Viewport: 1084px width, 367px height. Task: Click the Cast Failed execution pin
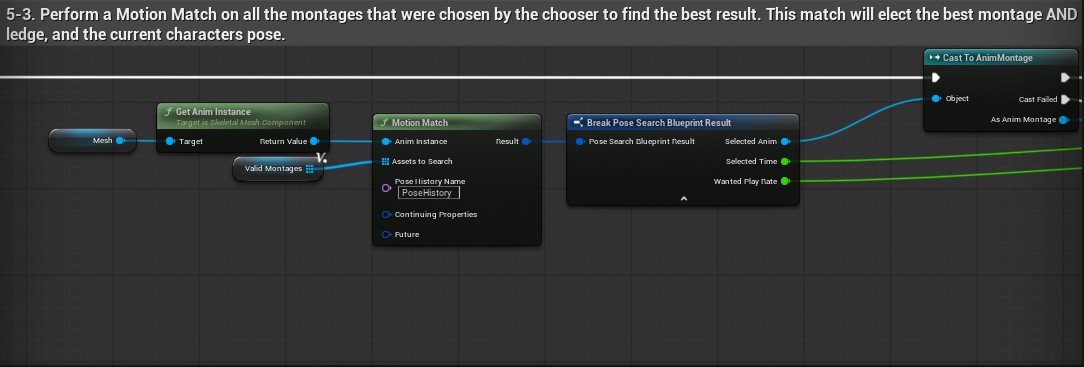pyautogui.click(x=1065, y=99)
